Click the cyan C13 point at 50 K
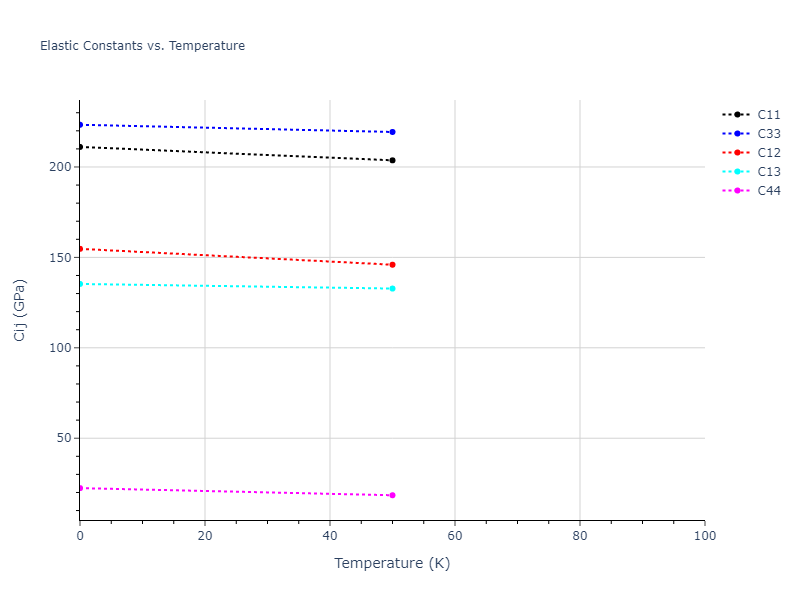 (x=392, y=289)
